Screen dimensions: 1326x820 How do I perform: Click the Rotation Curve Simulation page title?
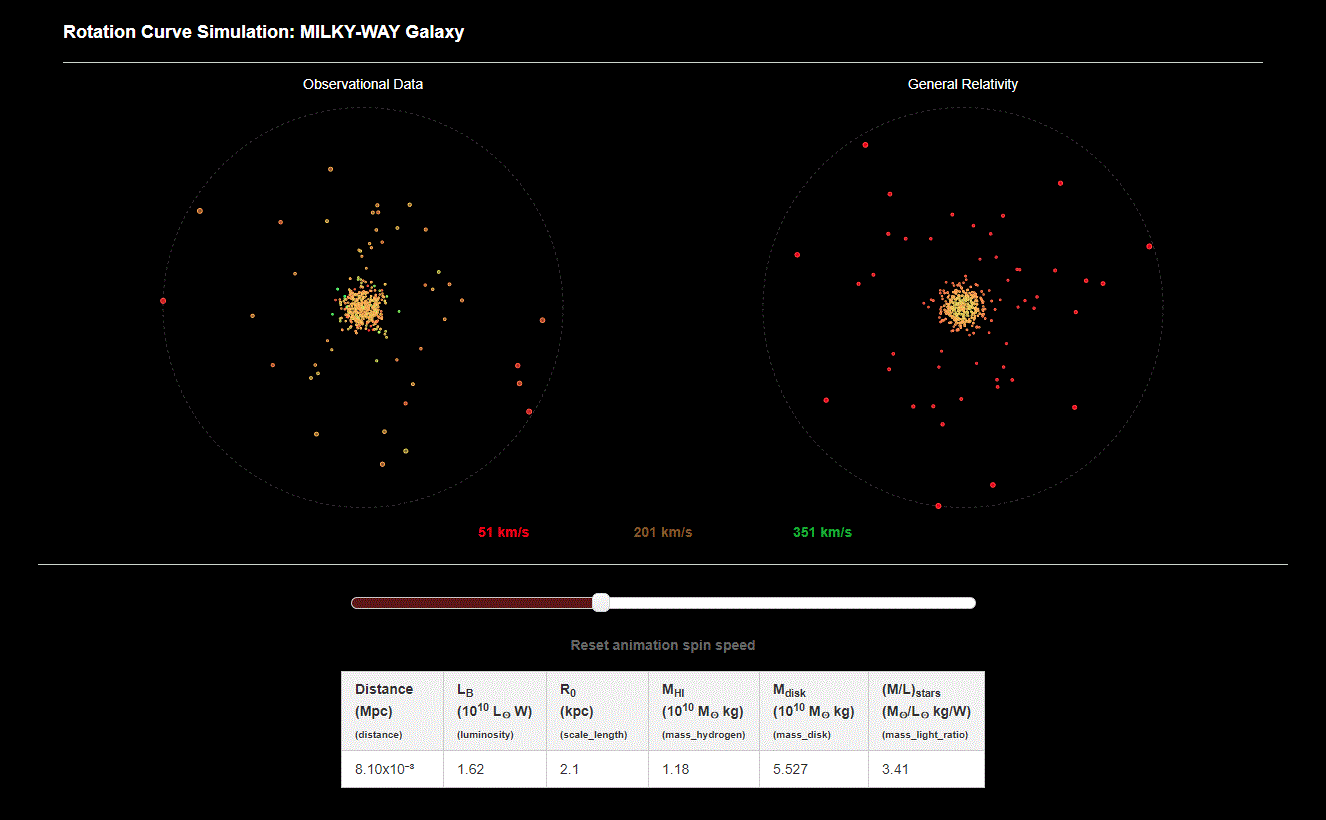coord(263,32)
